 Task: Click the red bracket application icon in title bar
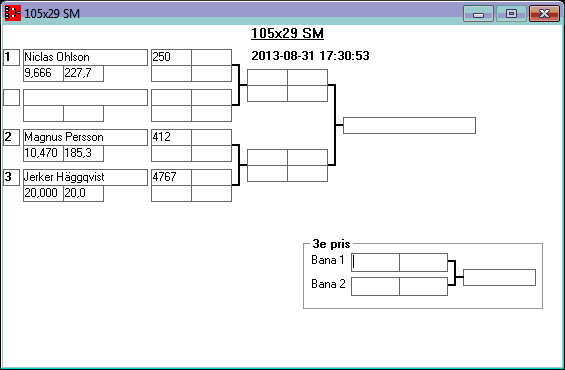13,13
